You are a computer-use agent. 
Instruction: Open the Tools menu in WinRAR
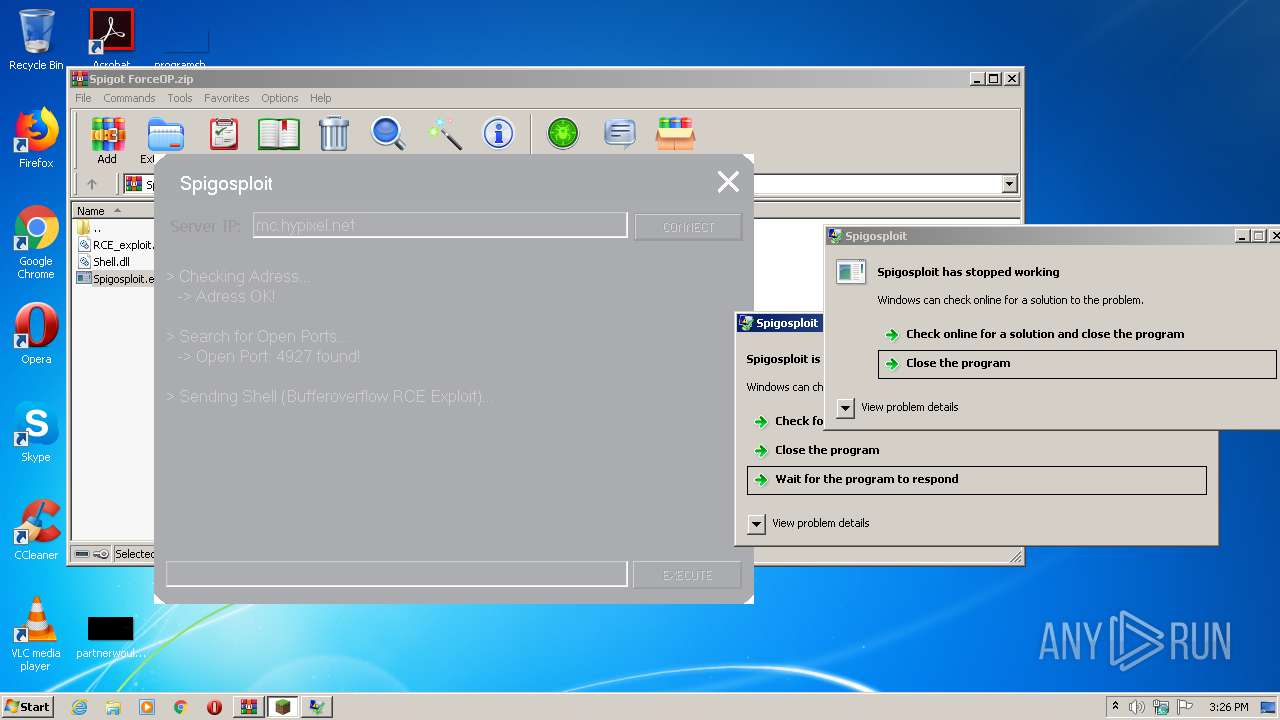[180, 98]
